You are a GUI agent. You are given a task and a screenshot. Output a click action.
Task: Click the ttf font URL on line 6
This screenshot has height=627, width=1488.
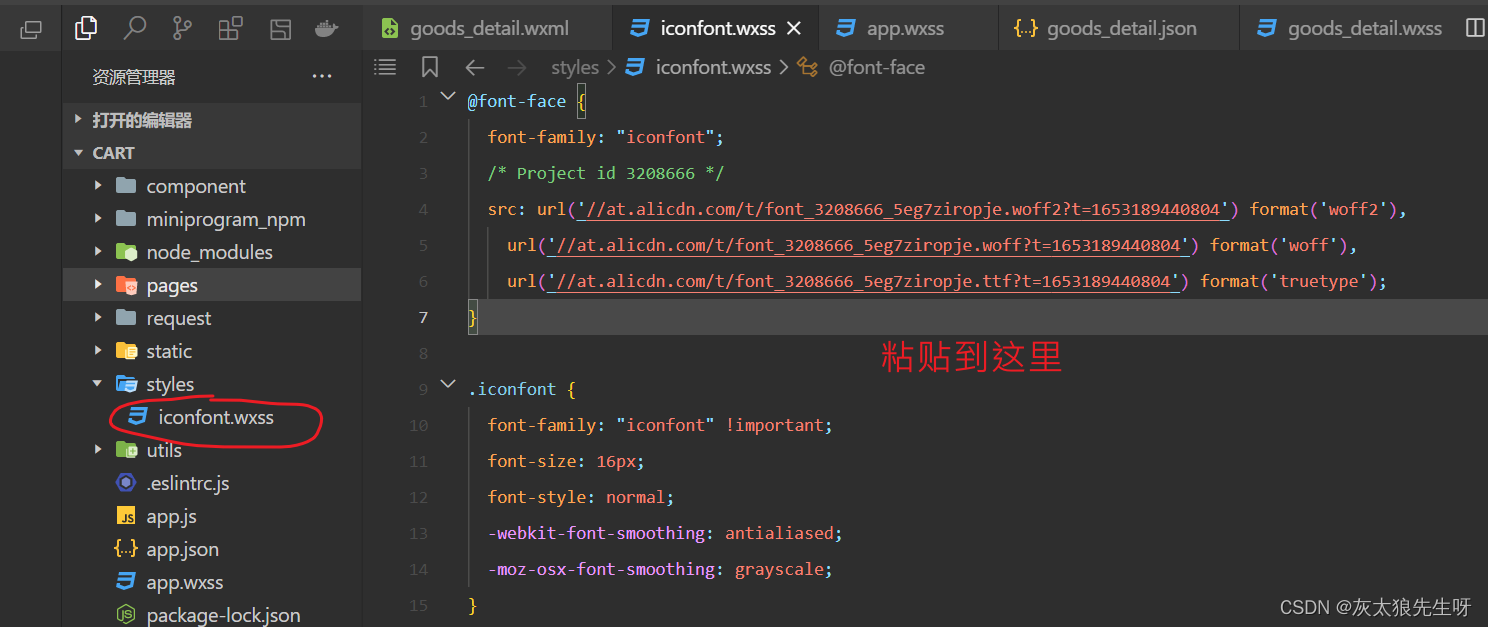point(863,282)
